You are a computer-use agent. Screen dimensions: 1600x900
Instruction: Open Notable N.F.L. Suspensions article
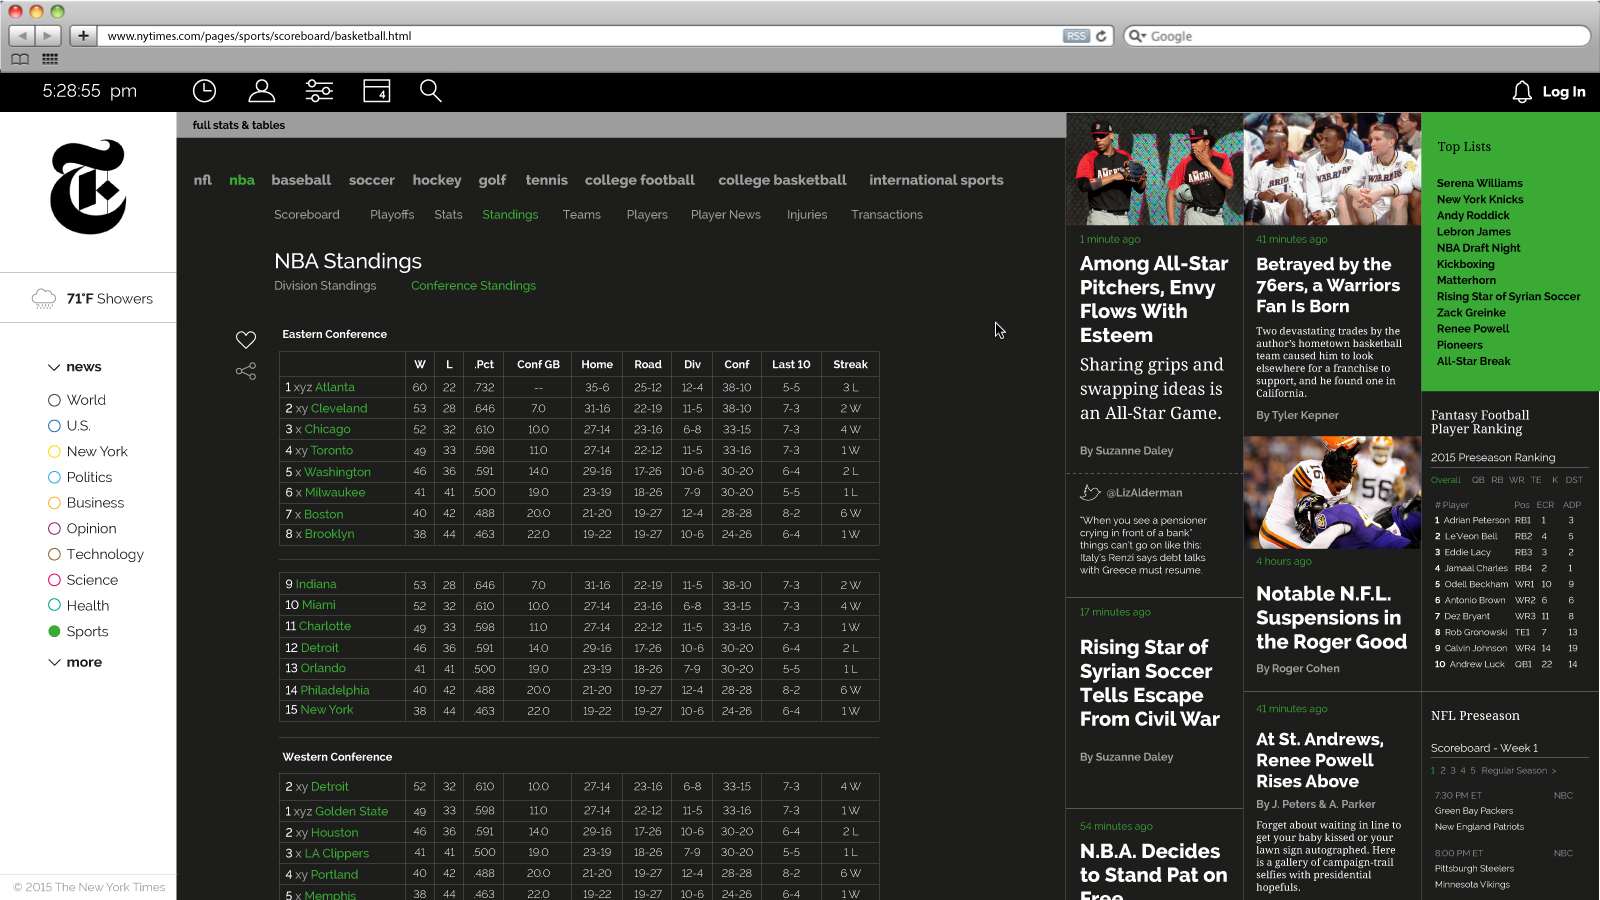tap(1331, 618)
